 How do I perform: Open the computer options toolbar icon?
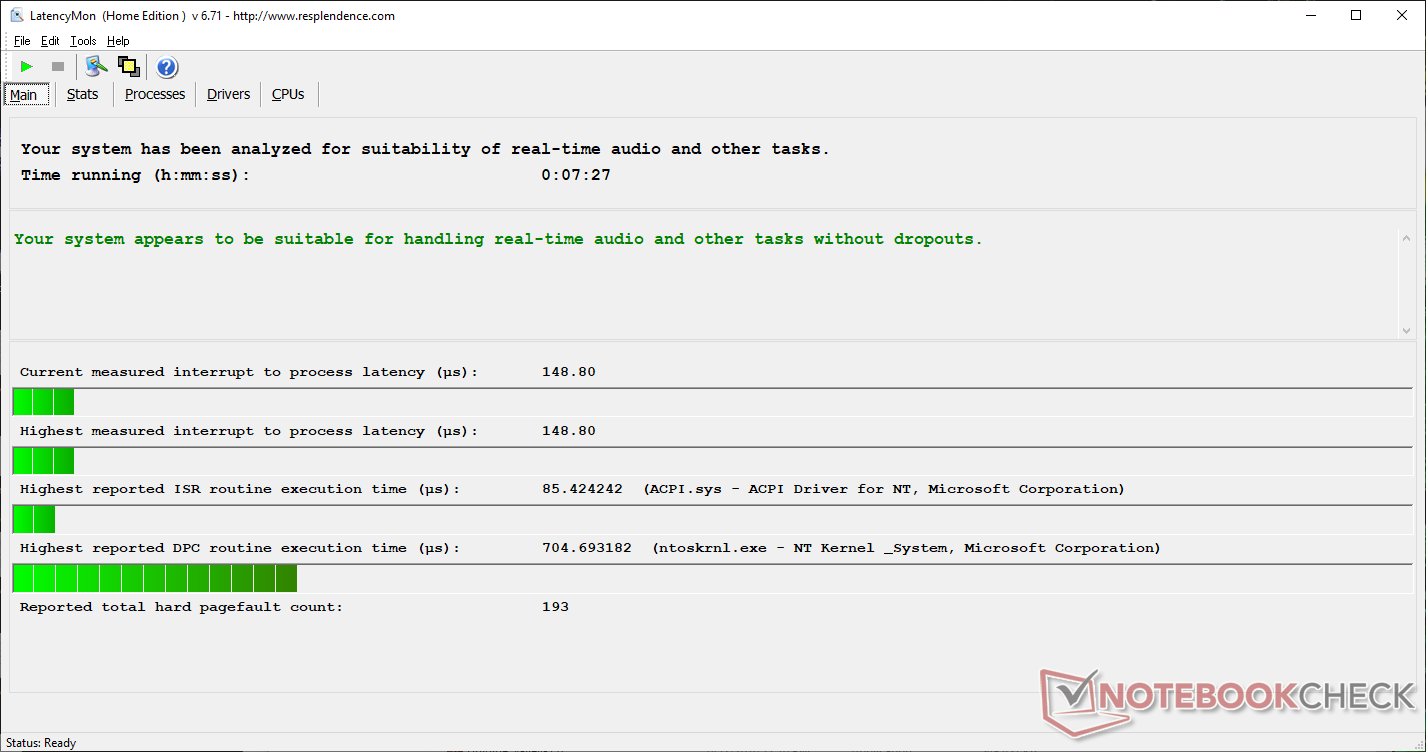tap(96, 67)
